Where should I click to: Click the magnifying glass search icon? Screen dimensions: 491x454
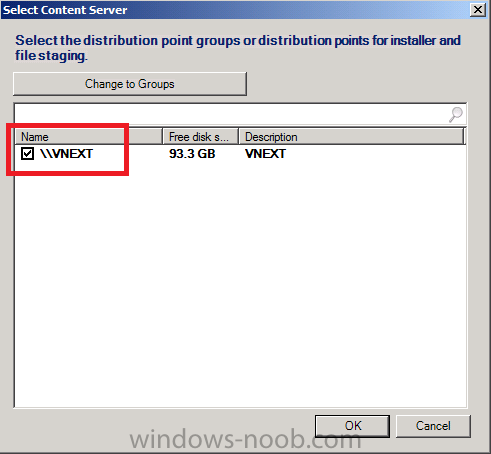tap(455, 114)
